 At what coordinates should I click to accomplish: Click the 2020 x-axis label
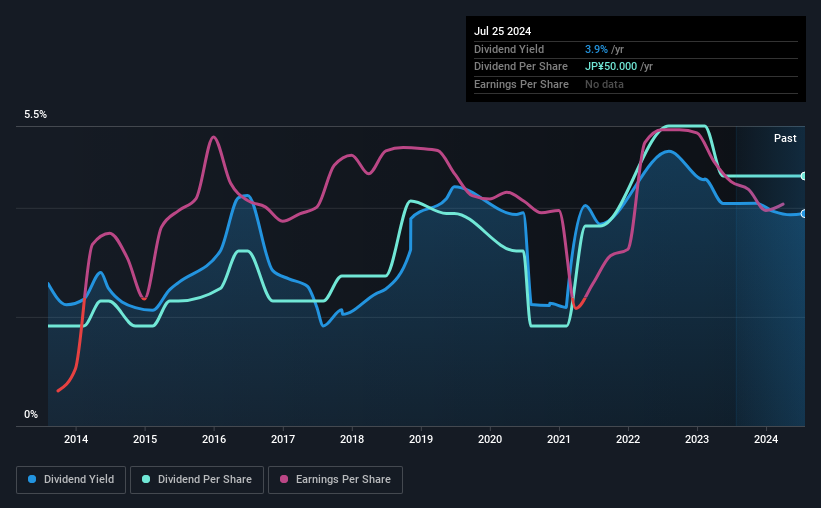(x=490, y=439)
